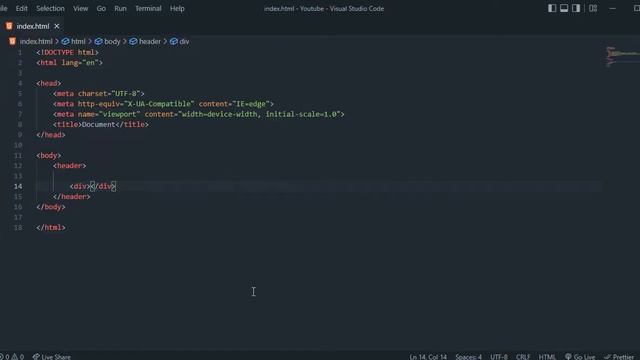Image resolution: width=640 pixels, height=360 pixels.
Task: Toggle the secondary side bar layout icon
Action: 576,8
